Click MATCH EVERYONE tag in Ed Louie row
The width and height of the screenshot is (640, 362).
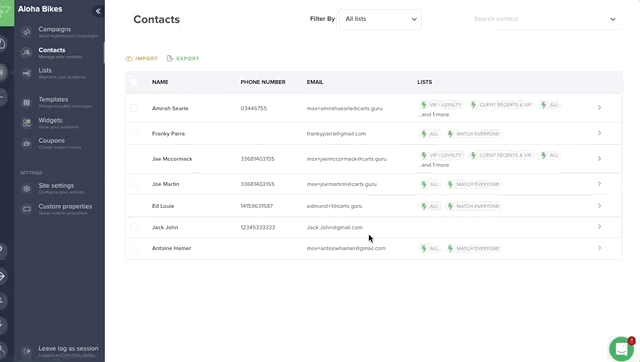473,206
